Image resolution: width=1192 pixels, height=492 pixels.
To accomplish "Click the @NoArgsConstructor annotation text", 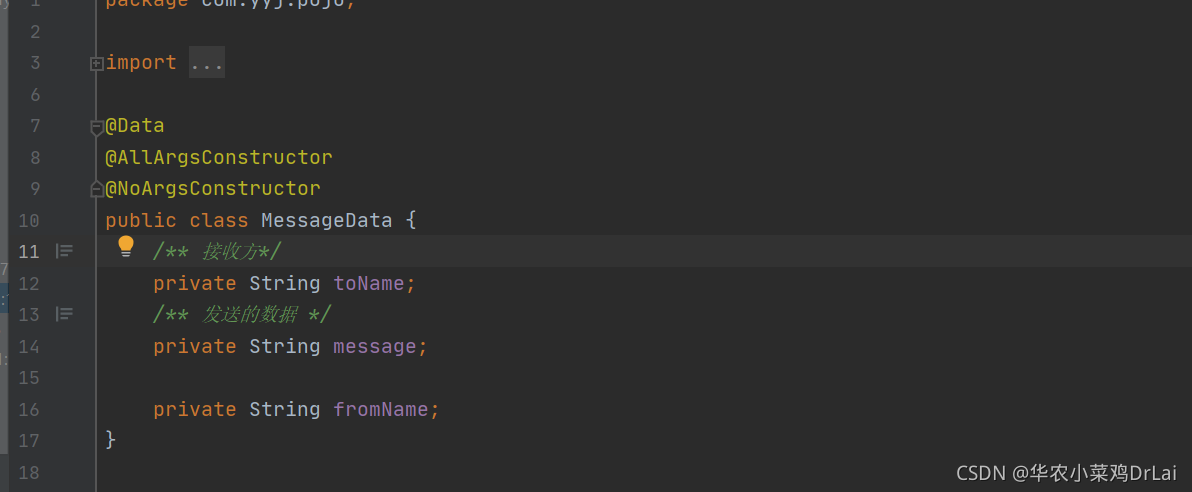I will (x=213, y=189).
